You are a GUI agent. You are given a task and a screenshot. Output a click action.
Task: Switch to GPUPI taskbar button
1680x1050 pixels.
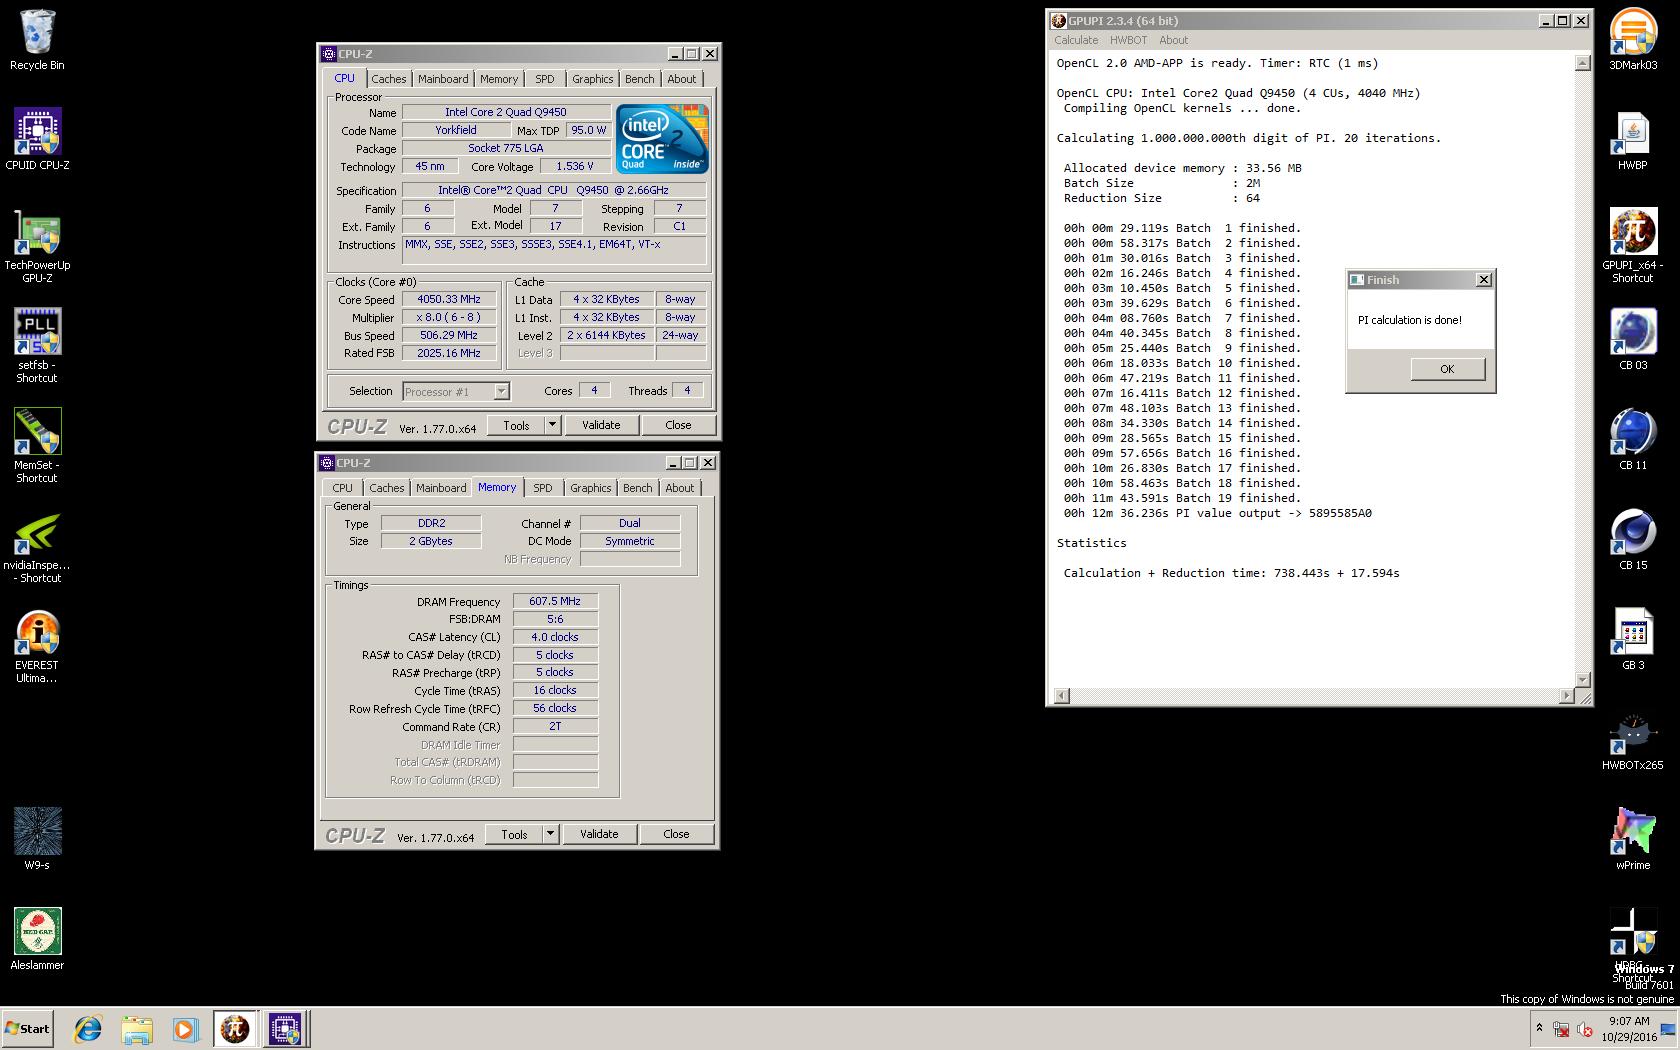click(x=235, y=1029)
